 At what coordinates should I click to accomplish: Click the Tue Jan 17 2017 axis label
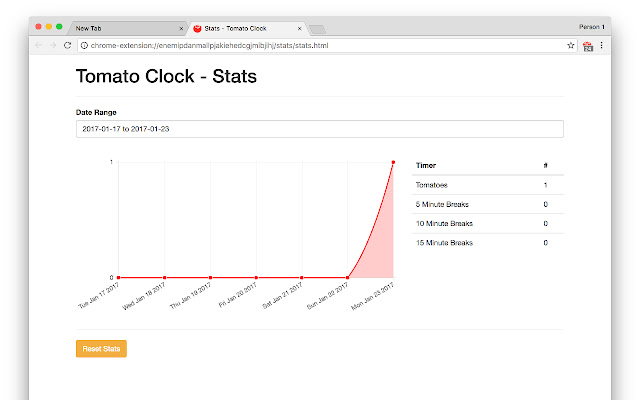point(98,295)
